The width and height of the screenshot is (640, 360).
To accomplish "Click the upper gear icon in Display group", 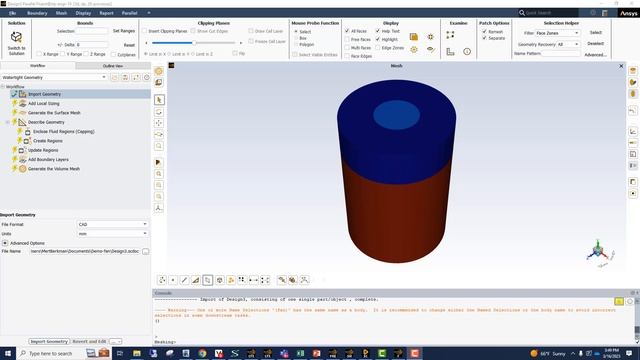I will [431, 37].
